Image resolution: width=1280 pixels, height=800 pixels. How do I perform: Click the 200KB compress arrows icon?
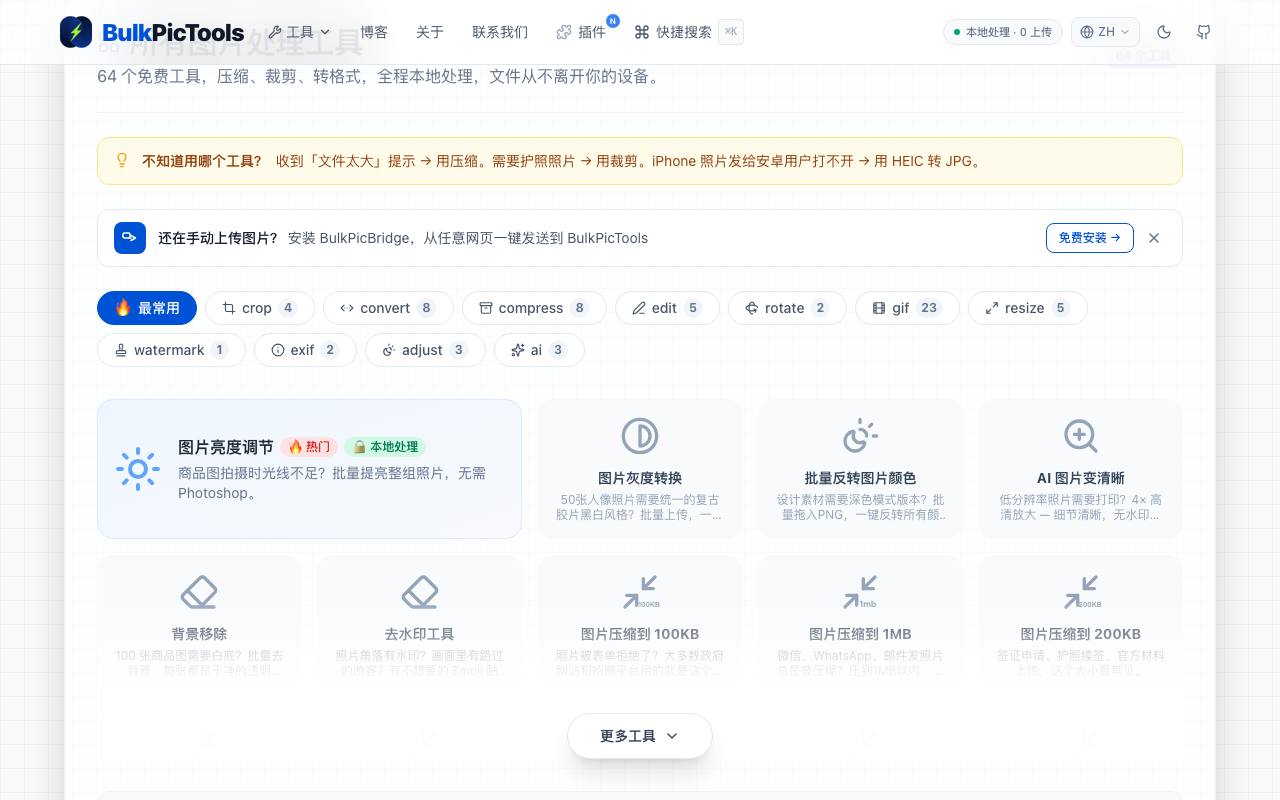1080,592
